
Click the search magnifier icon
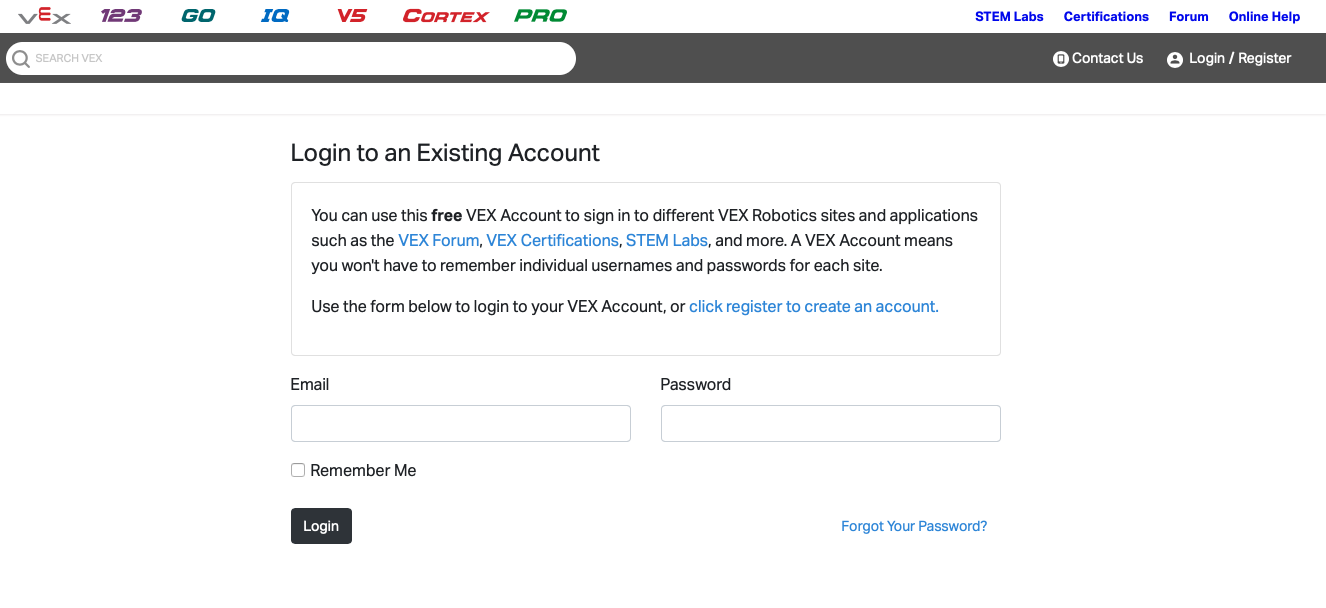21,58
